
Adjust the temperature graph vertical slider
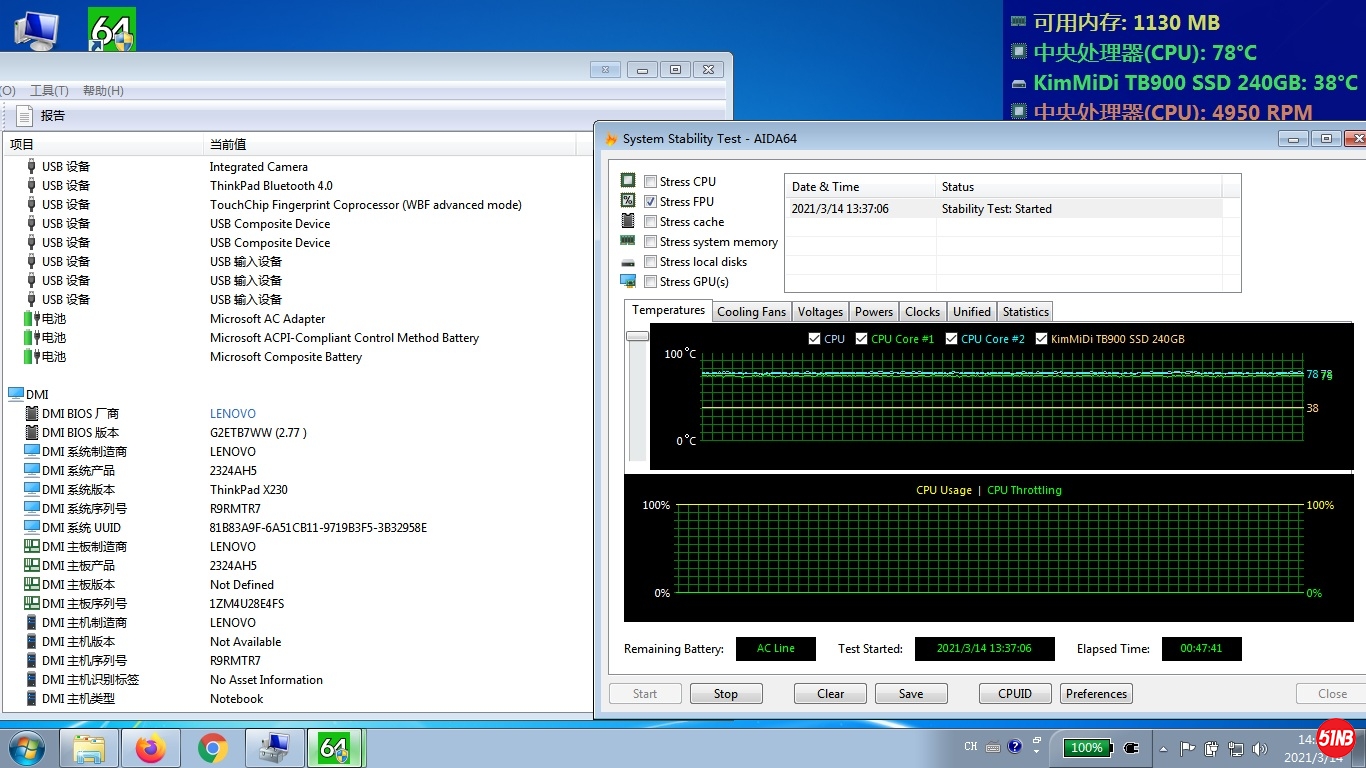click(x=637, y=337)
